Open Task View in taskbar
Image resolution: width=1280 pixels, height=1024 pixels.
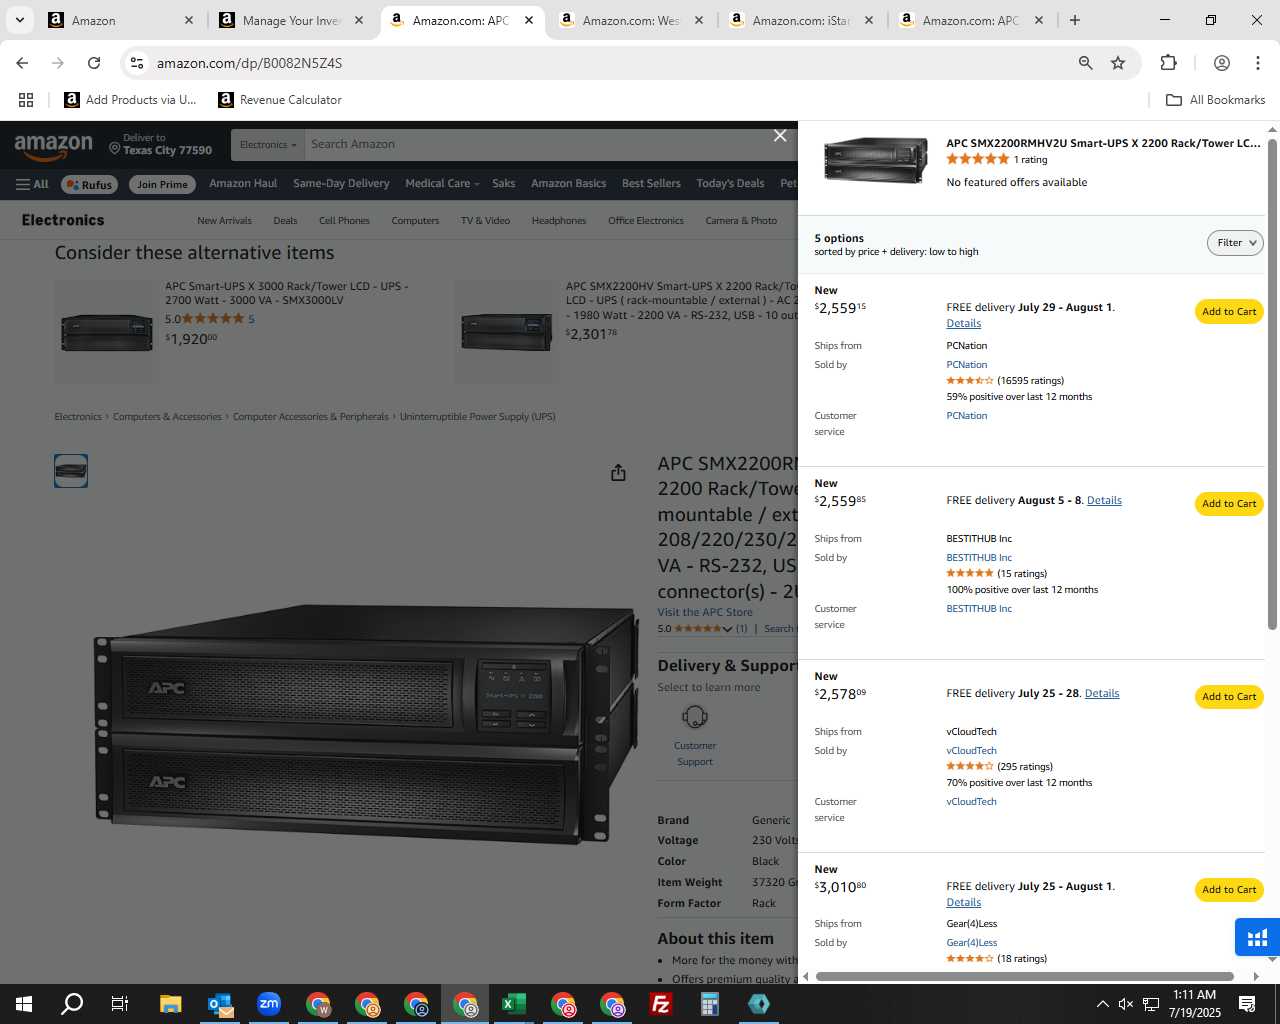tap(120, 1004)
